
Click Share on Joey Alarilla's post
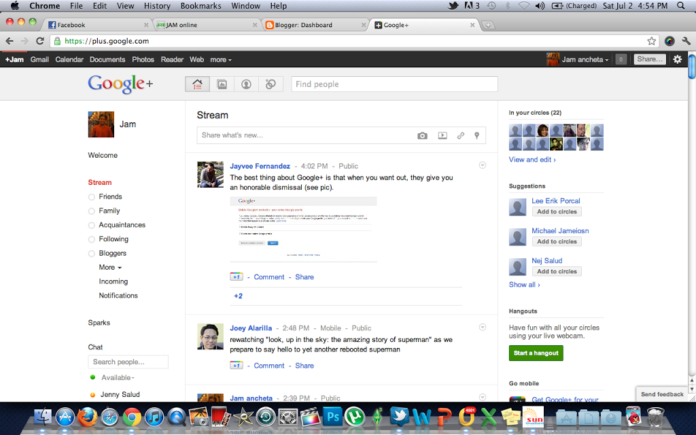(x=304, y=366)
